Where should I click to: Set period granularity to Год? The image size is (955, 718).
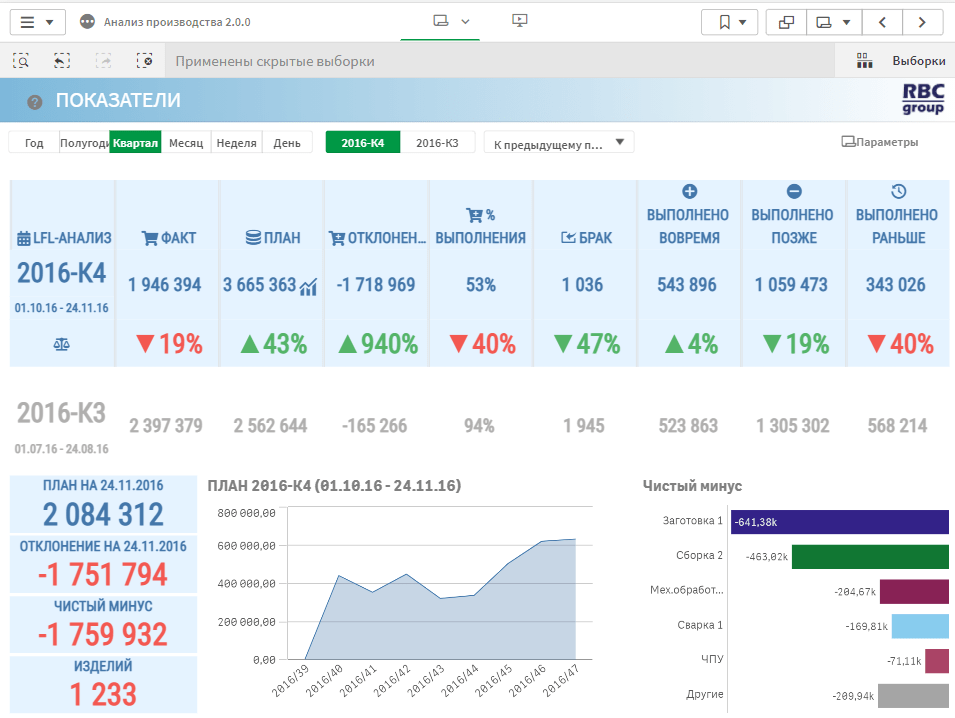pos(34,143)
